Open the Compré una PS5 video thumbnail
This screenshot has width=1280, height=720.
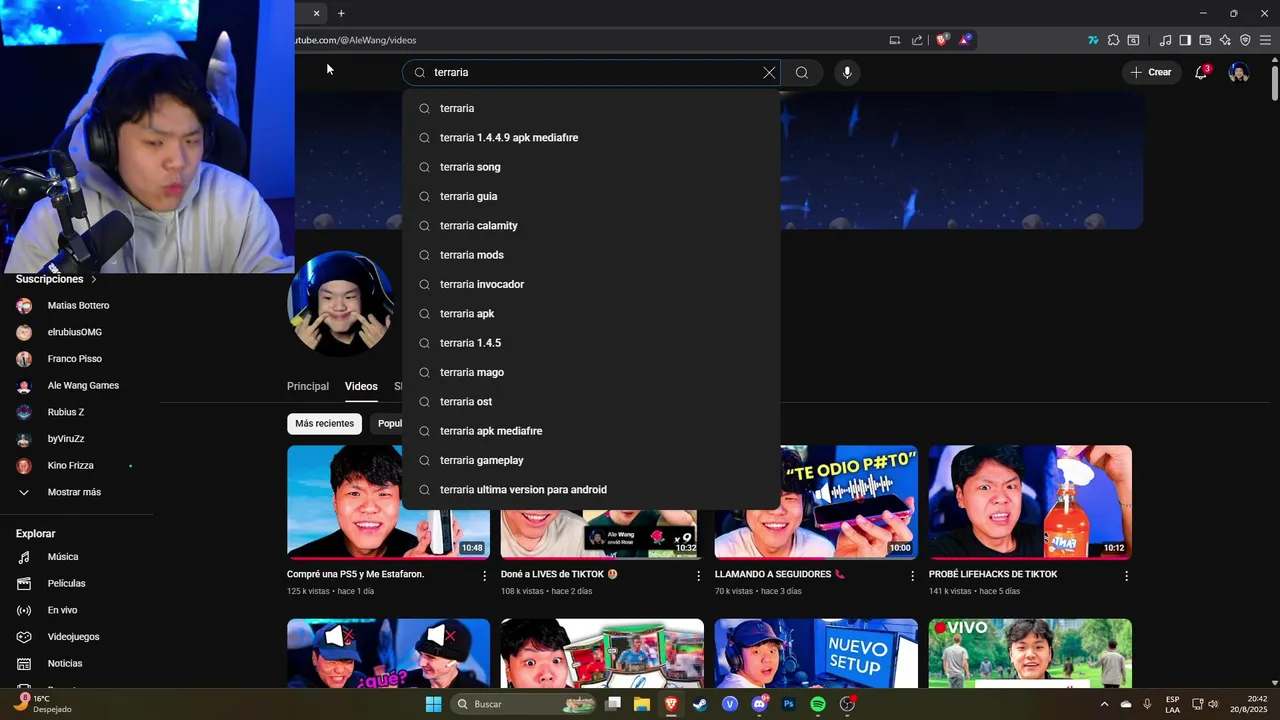pos(388,501)
